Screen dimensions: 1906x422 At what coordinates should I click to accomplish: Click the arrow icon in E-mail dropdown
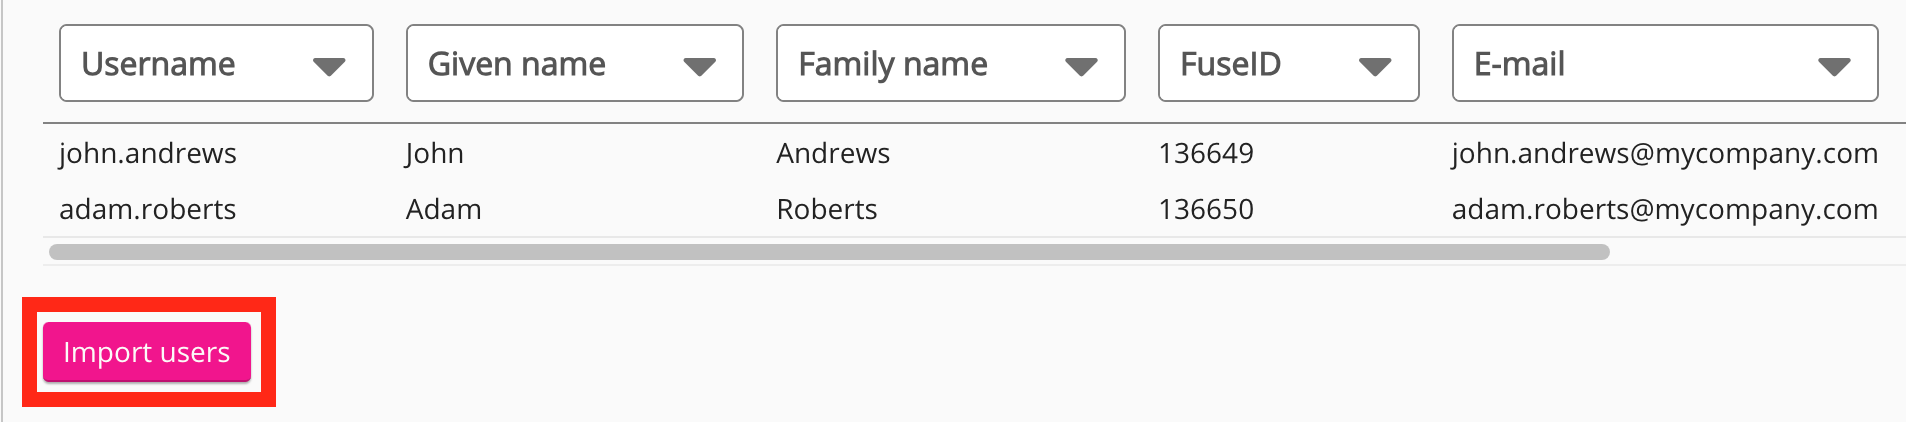click(1834, 67)
